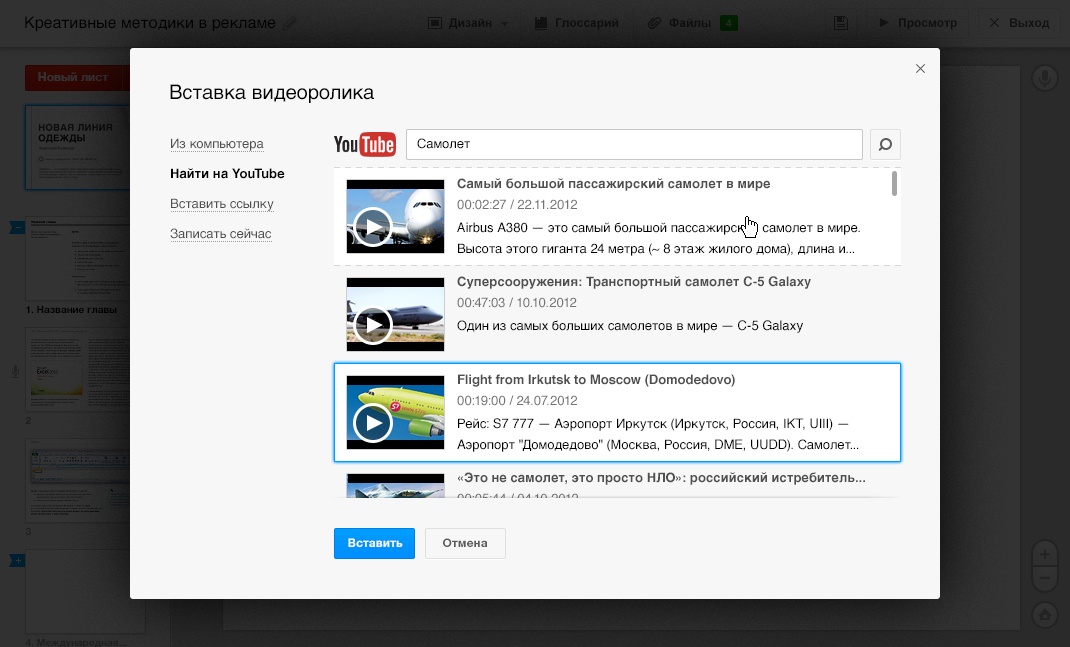
Task: Click the save floppy disk icon
Action: [x=841, y=23]
